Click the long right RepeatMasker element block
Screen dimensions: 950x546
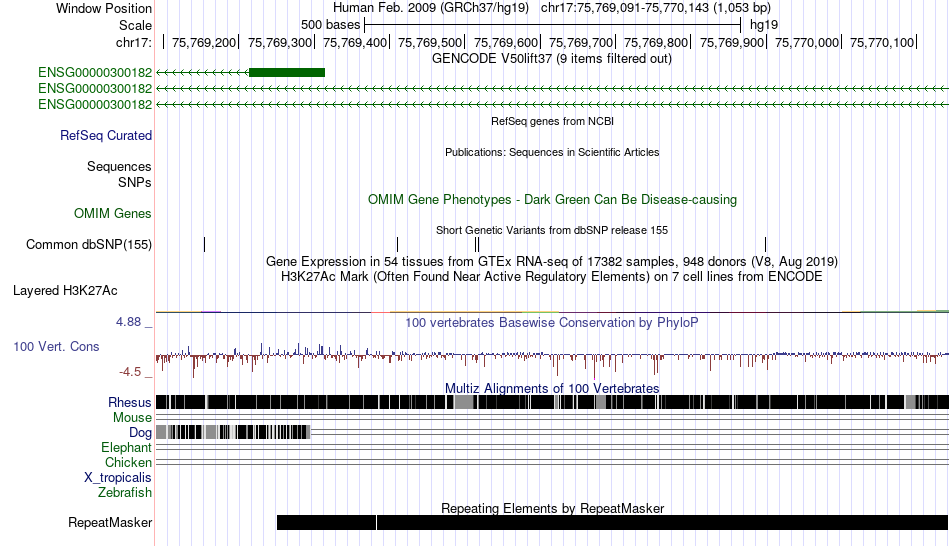(x=663, y=522)
